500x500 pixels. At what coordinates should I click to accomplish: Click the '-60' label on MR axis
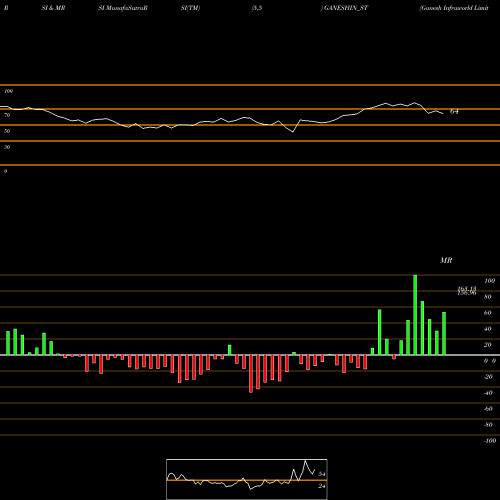pyautogui.click(x=488, y=409)
